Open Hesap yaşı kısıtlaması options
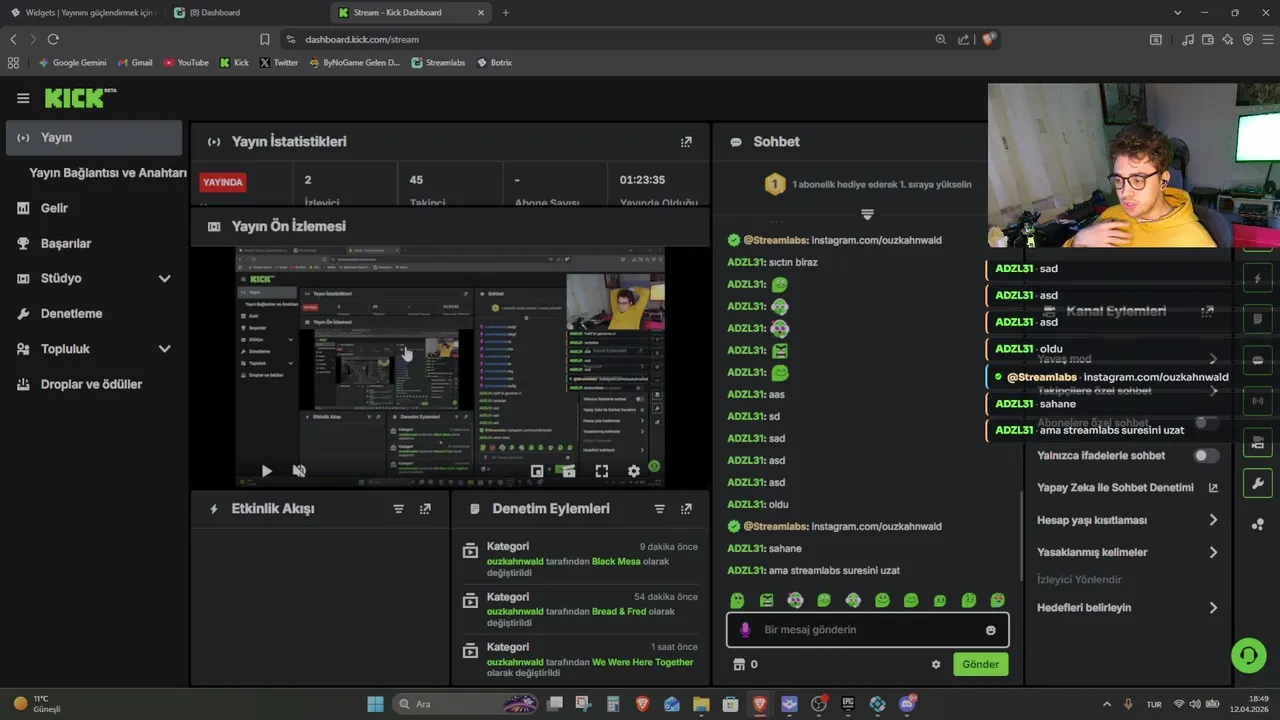1280x720 pixels. 1128,520
